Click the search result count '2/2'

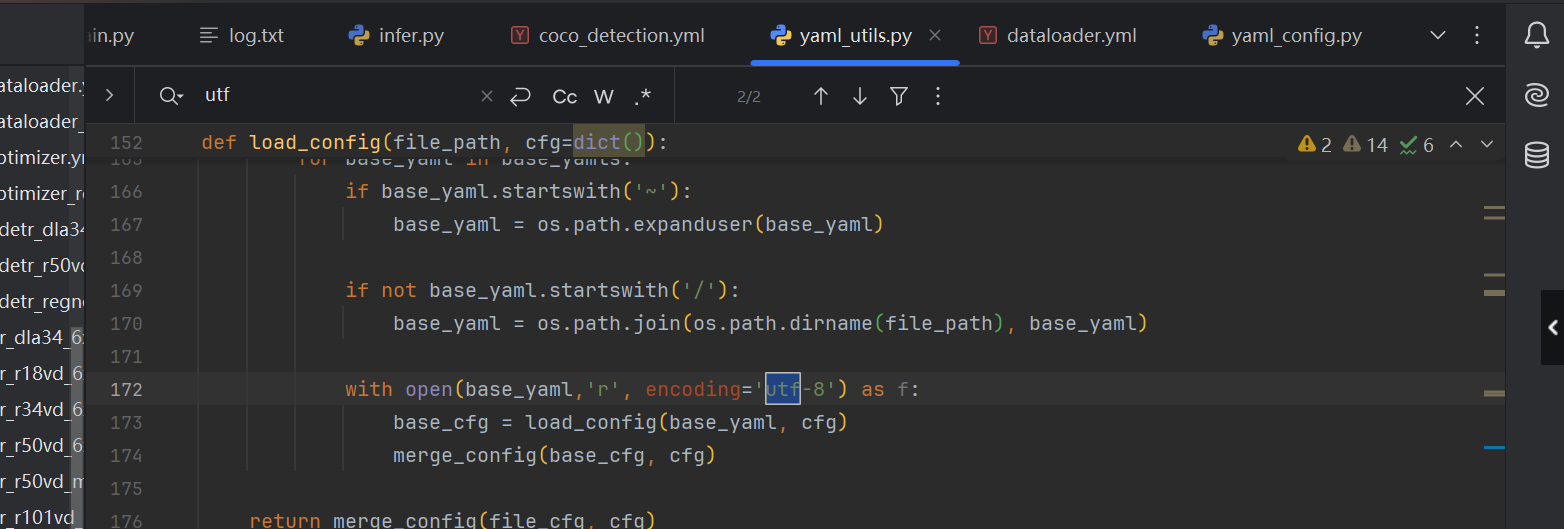[x=749, y=97]
